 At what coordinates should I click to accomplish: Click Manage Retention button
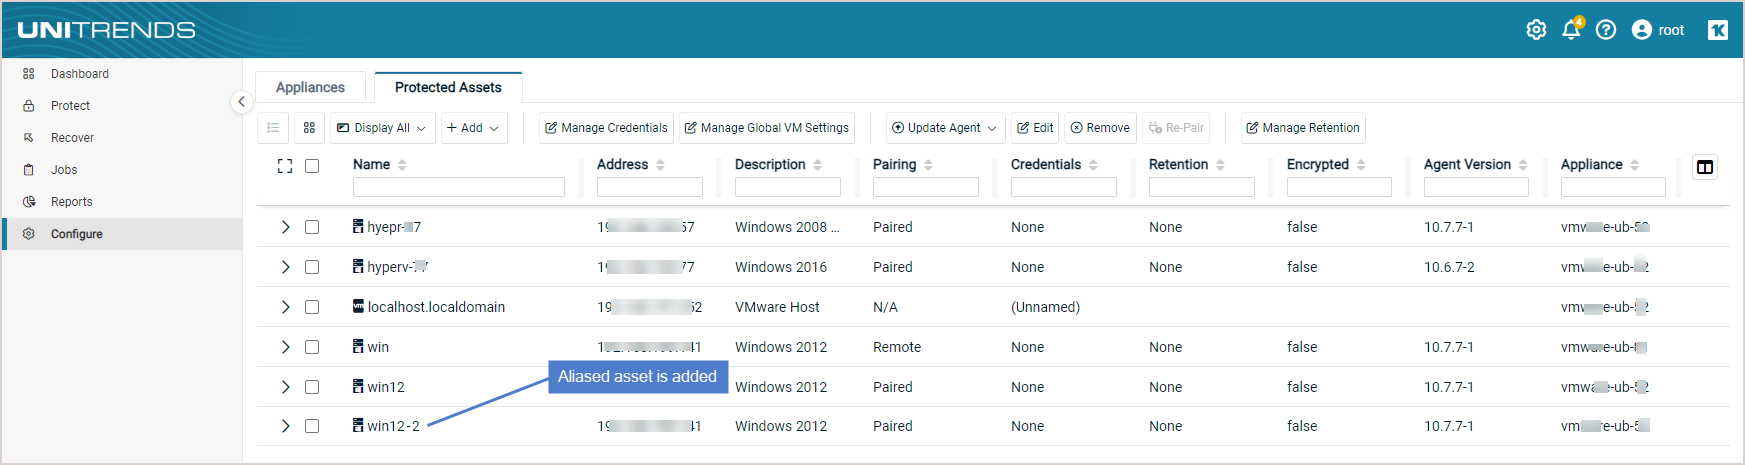tap(1303, 128)
